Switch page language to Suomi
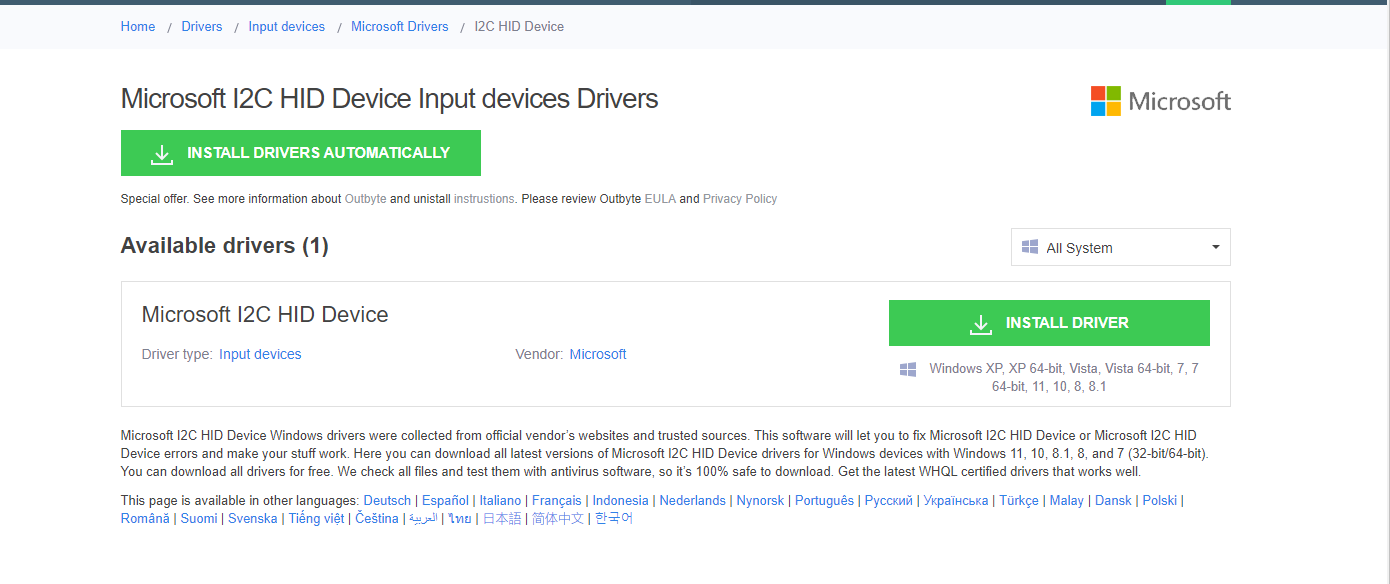Image resolution: width=1390 pixels, height=584 pixels. 199,518
